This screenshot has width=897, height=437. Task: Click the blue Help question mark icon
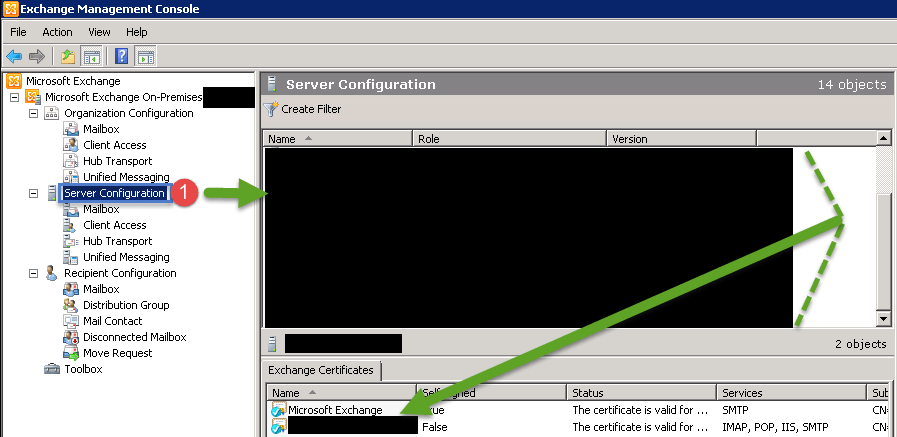pyautogui.click(x=121, y=56)
